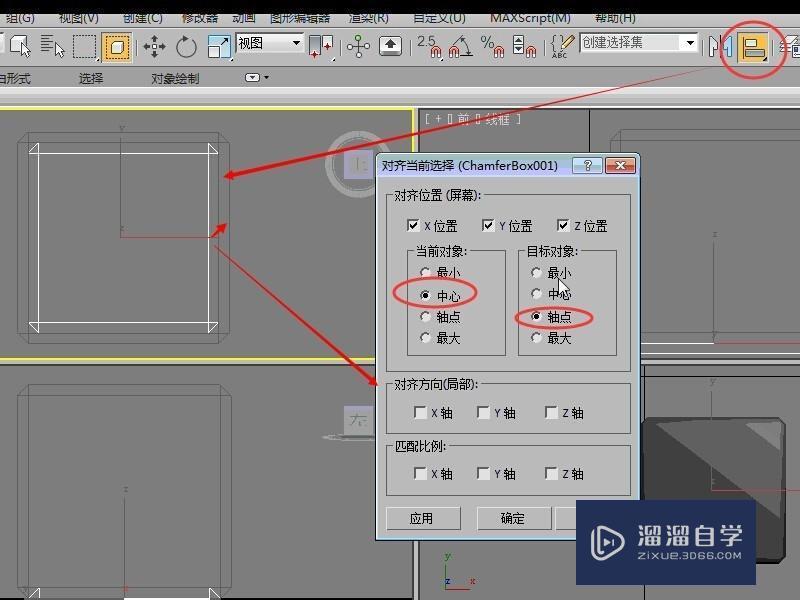Viewport: 800px width, 600px height.
Task: Open the Create menu
Action: pos(143,18)
